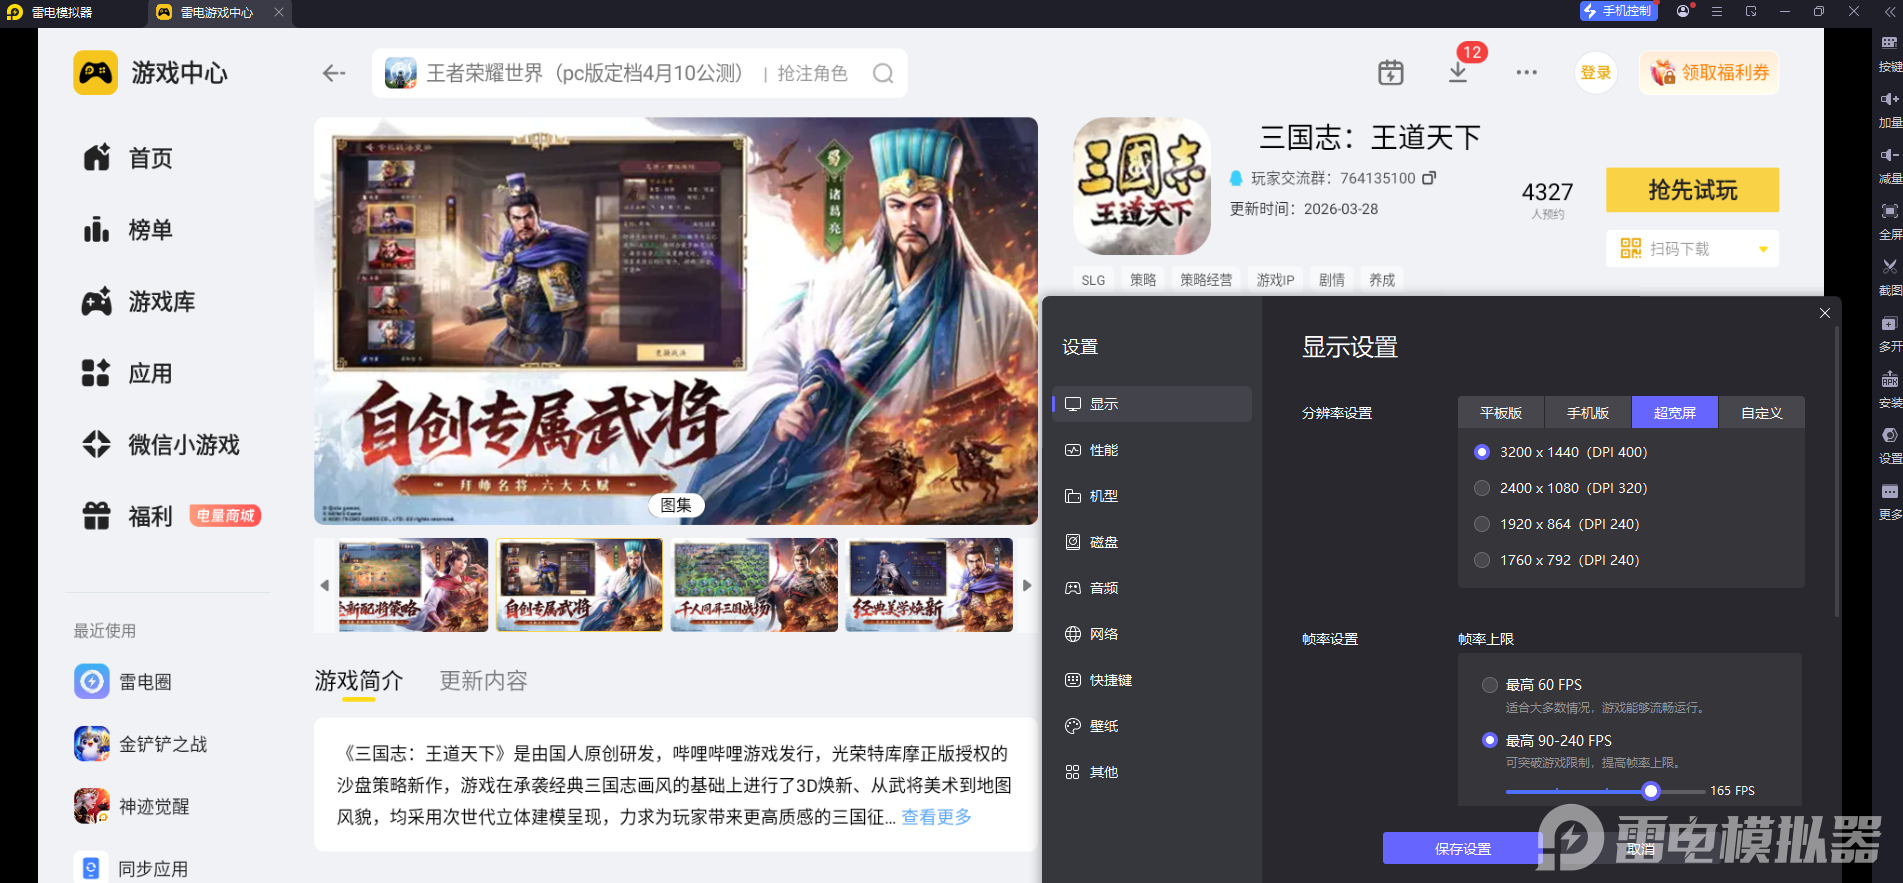Open the 榜单 rankings page
Screen dimensions: 1903x883
(x=128, y=230)
